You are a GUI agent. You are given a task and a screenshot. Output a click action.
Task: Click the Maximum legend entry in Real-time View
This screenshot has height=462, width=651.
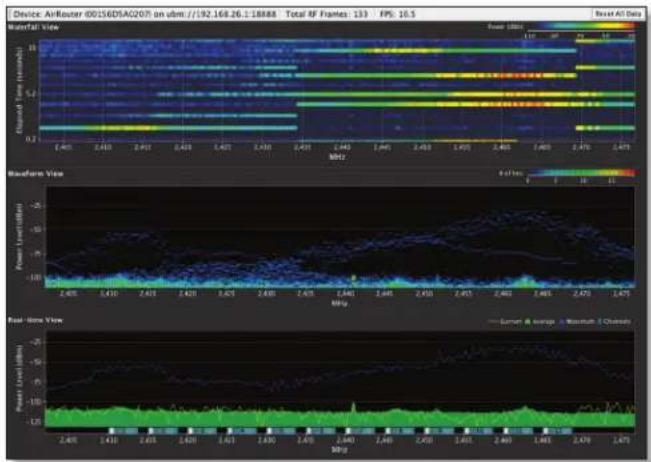[x=577, y=321]
